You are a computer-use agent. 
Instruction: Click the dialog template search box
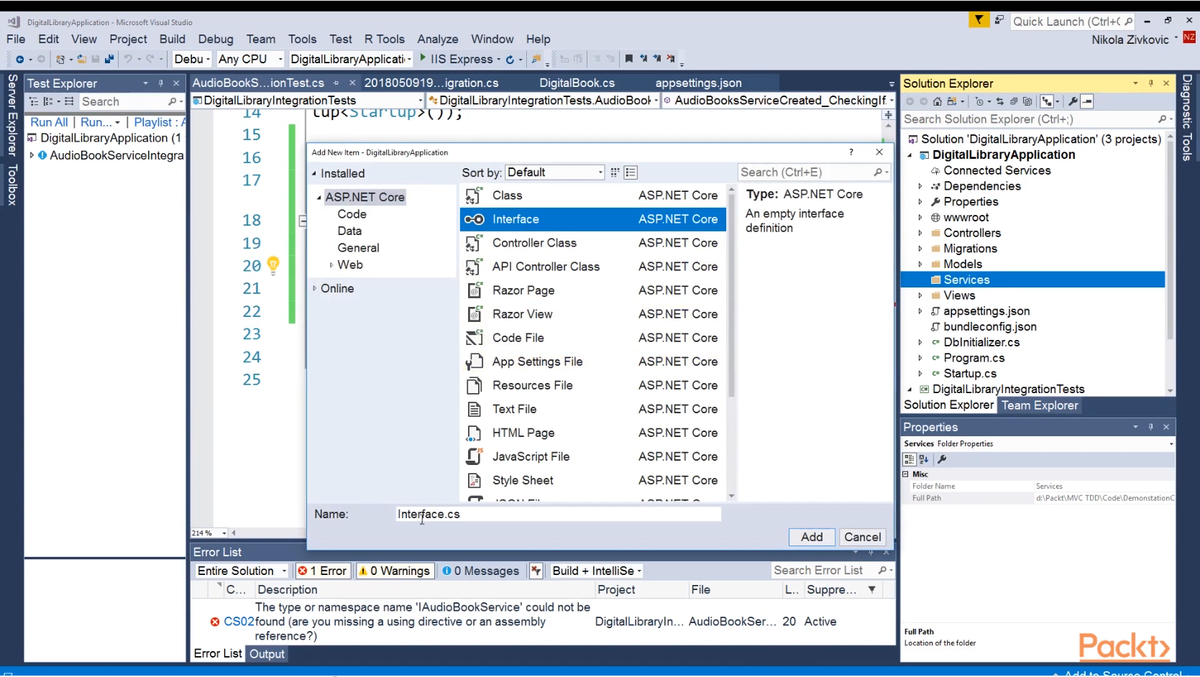pos(813,172)
